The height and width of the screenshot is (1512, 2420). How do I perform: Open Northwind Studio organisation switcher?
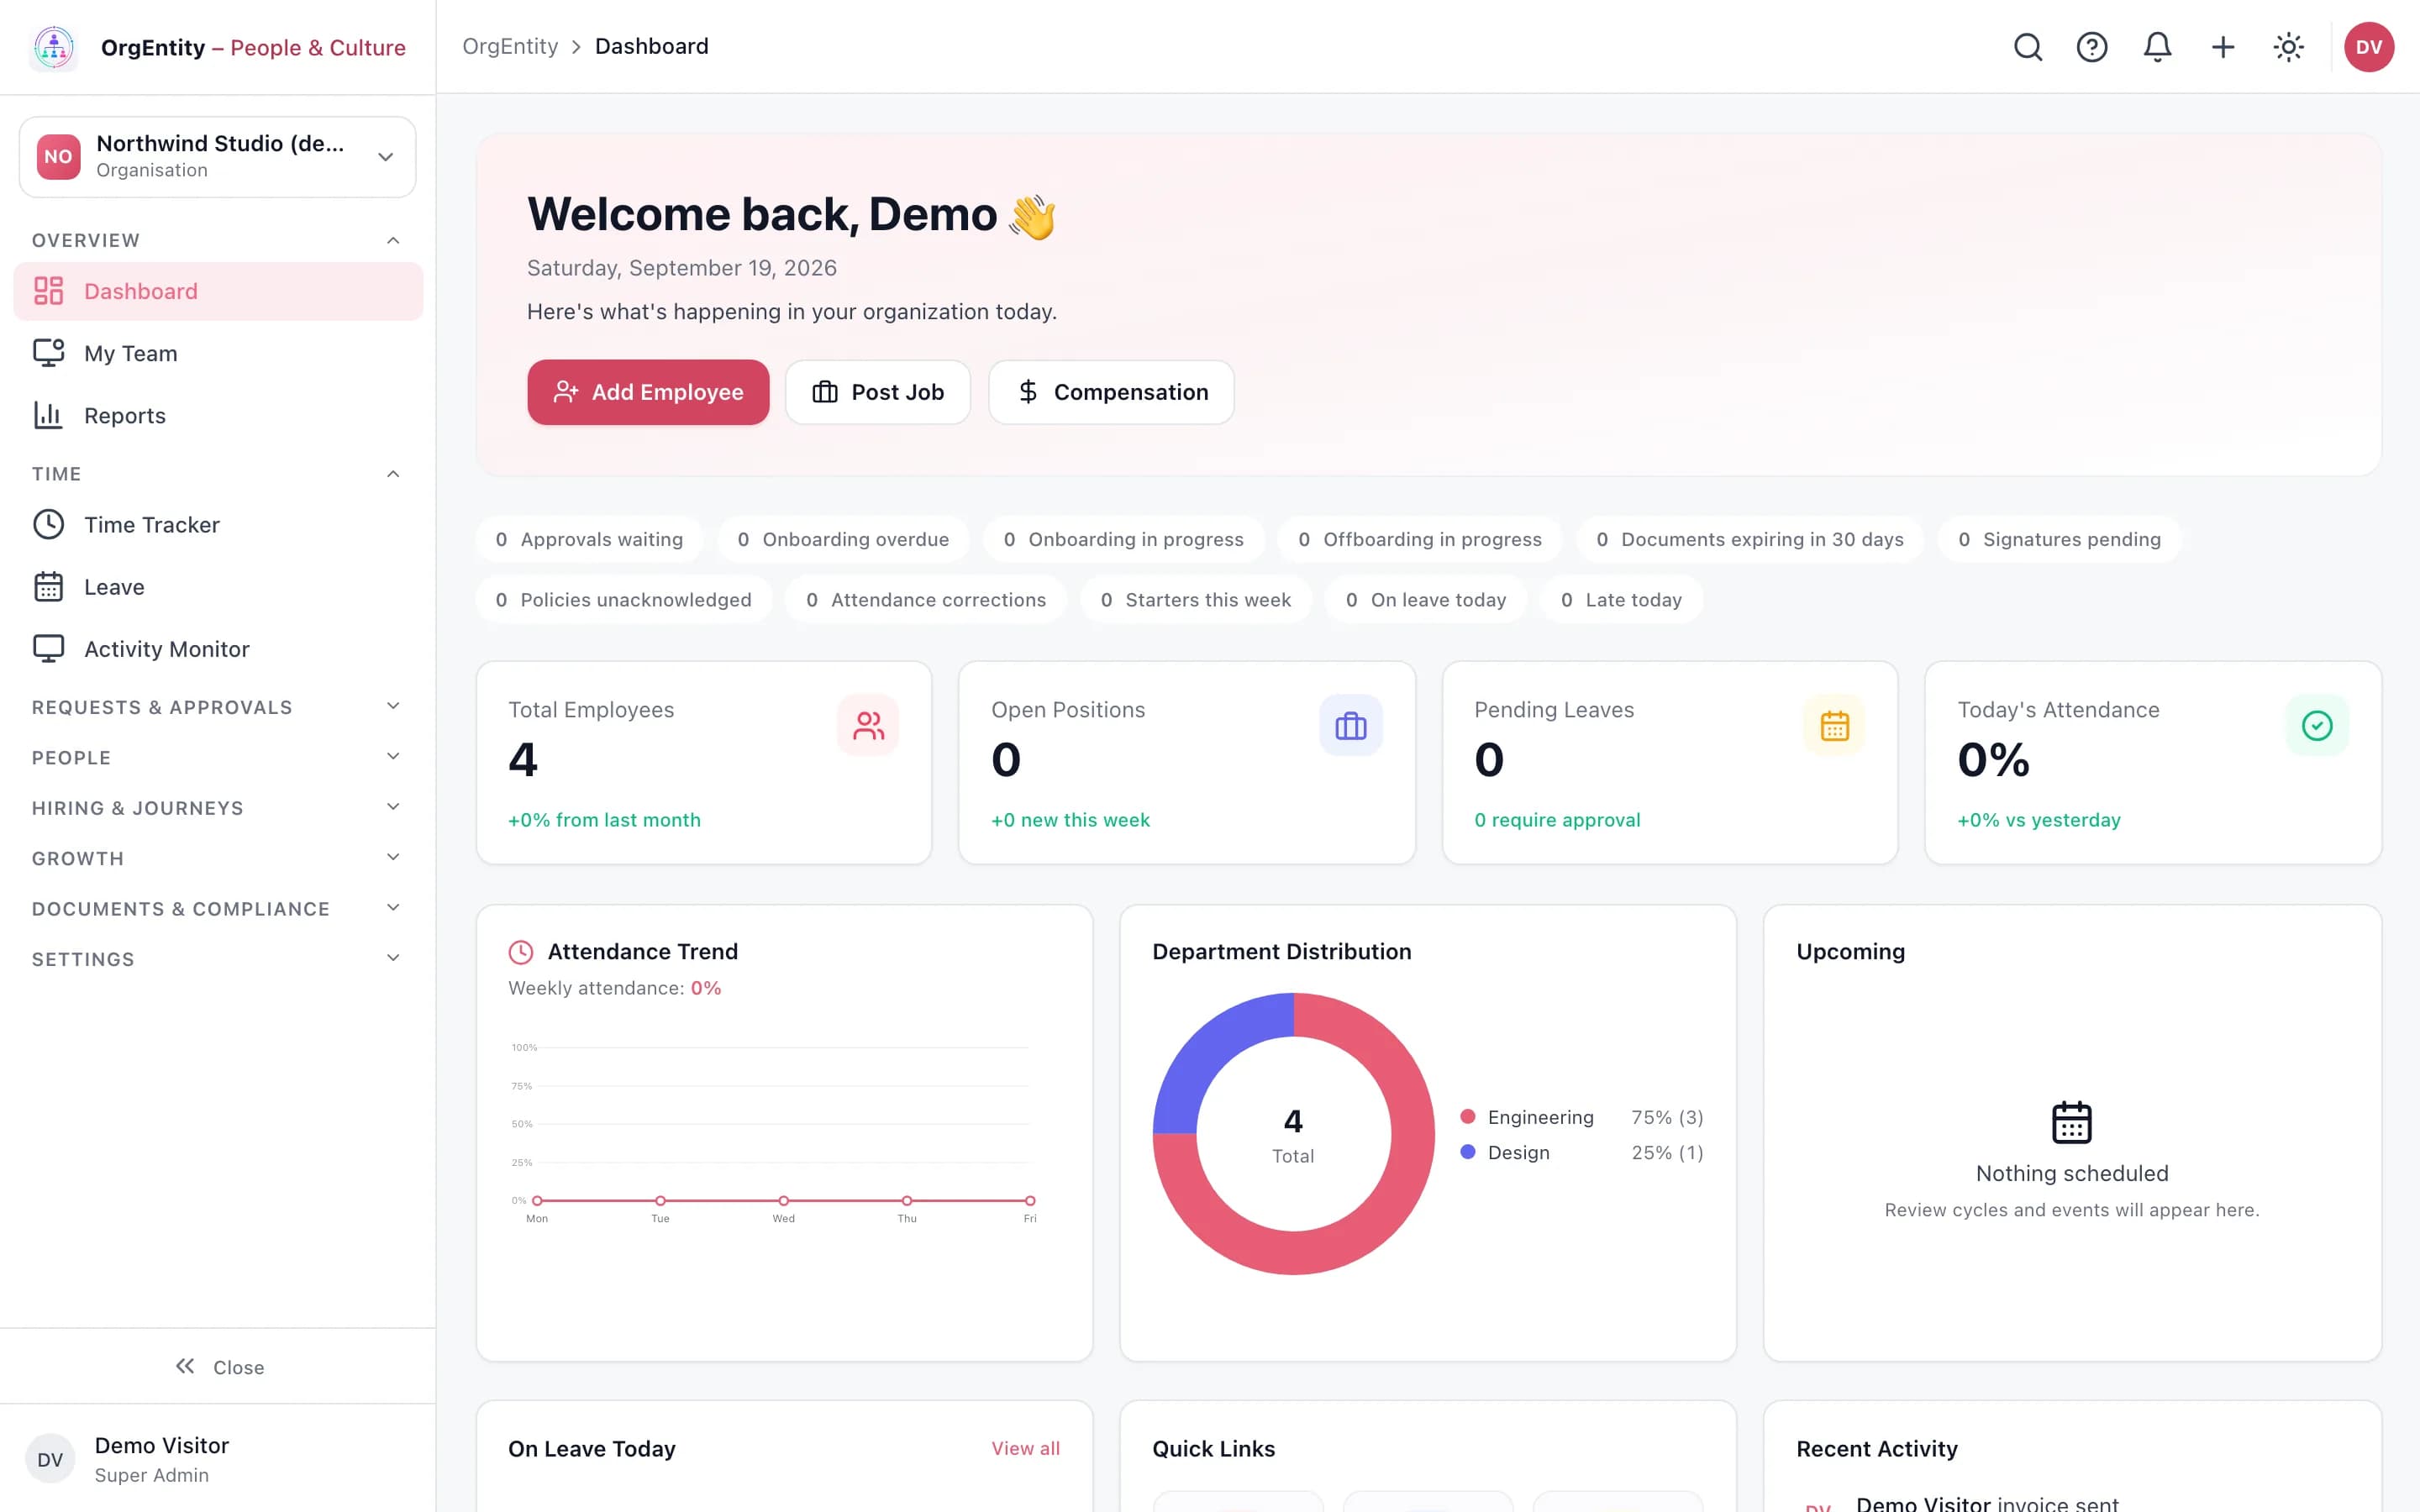[x=218, y=157]
